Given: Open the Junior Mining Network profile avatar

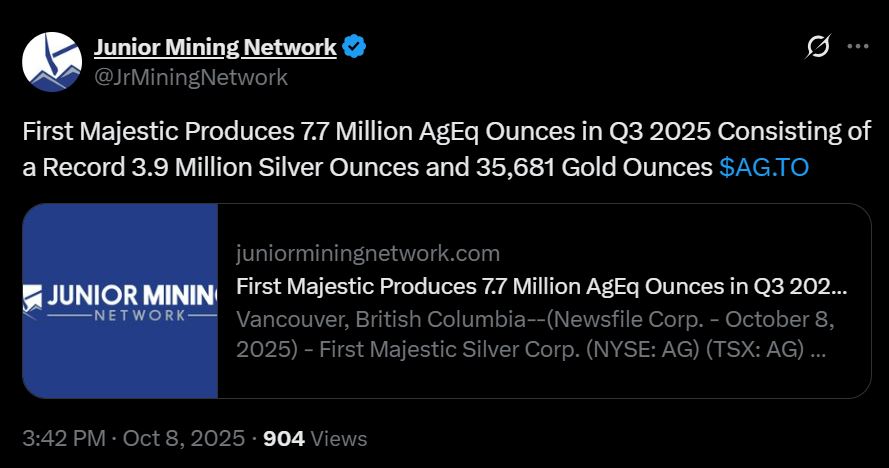Looking at the screenshot, I should tap(52, 61).
